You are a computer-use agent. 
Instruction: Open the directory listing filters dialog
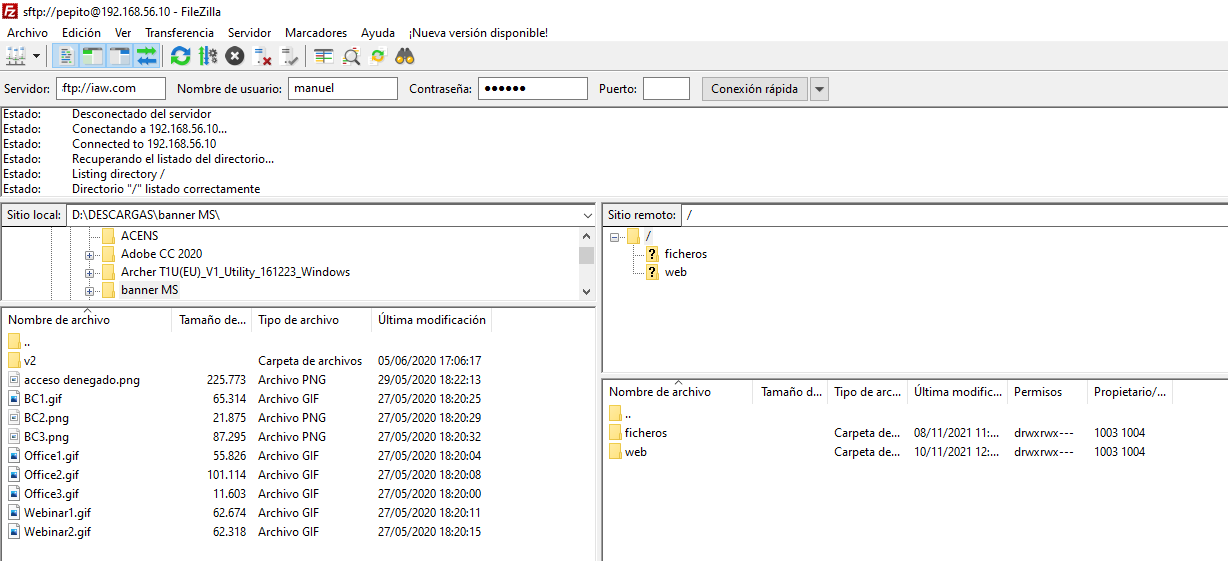point(323,56)
